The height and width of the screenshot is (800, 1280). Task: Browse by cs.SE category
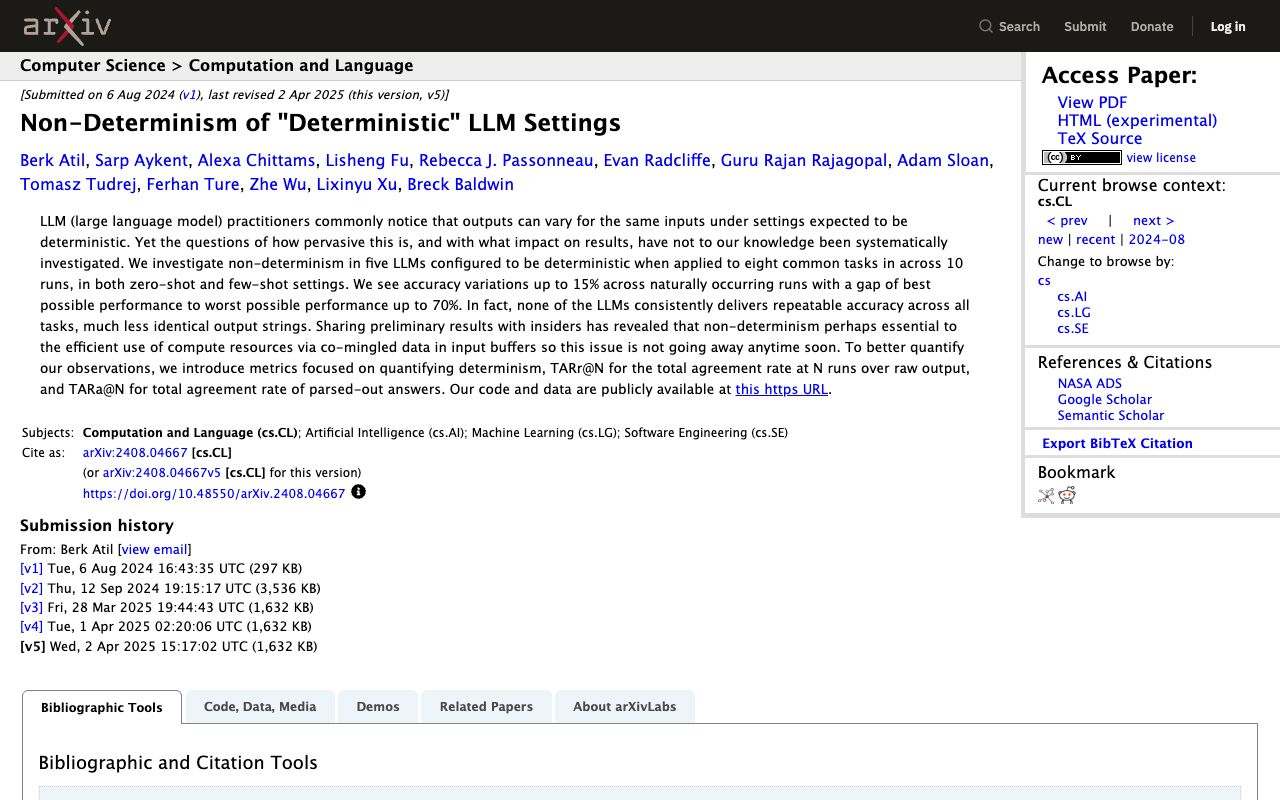click(x=1073, y=329)
